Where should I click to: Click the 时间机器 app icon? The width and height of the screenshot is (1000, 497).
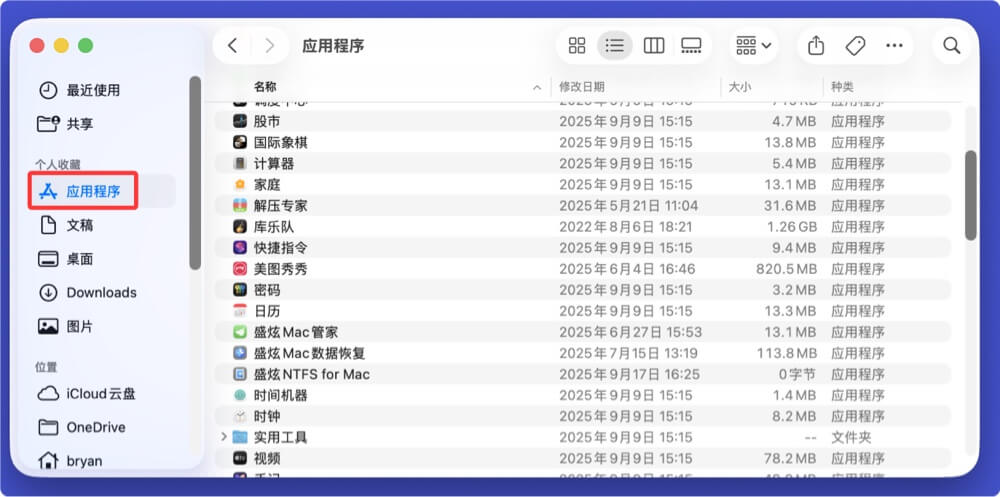240,395
